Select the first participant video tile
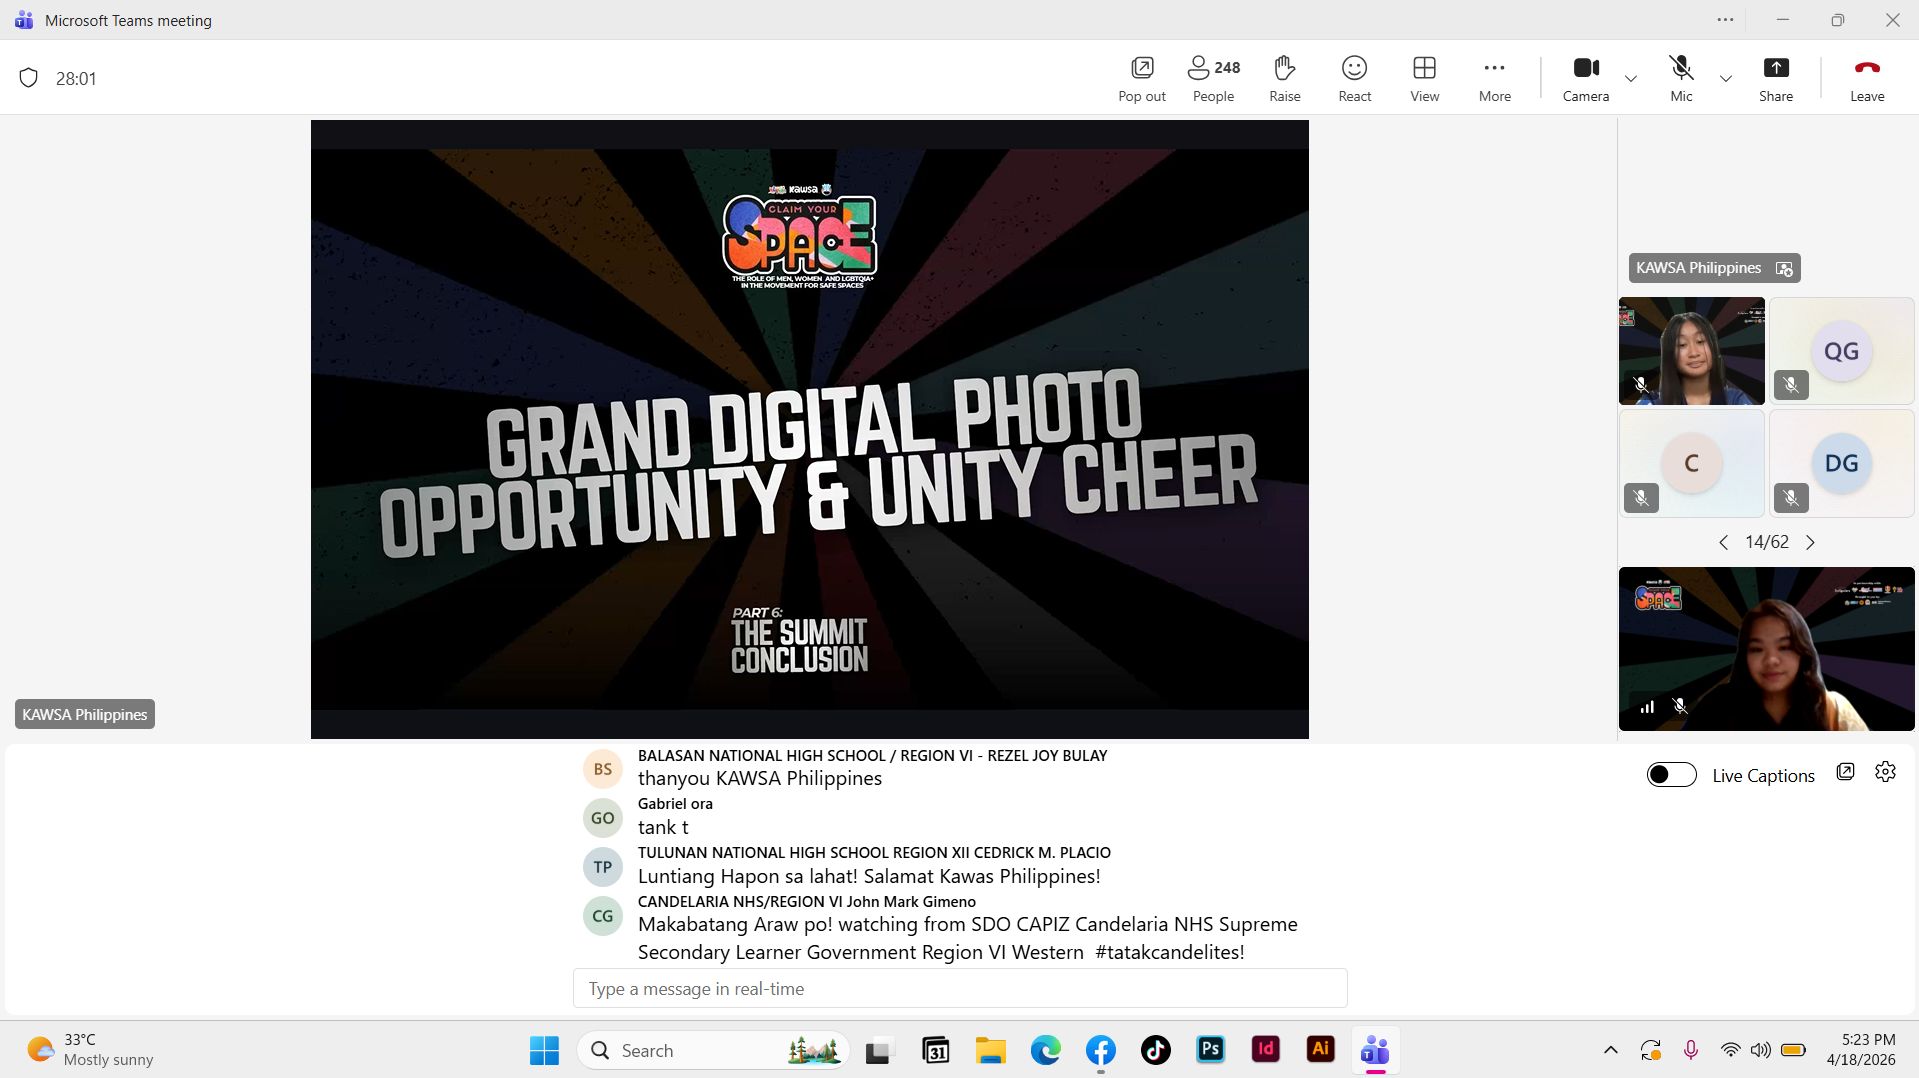This screenshot has width=1919, height=1078. tap(1692, 351)
